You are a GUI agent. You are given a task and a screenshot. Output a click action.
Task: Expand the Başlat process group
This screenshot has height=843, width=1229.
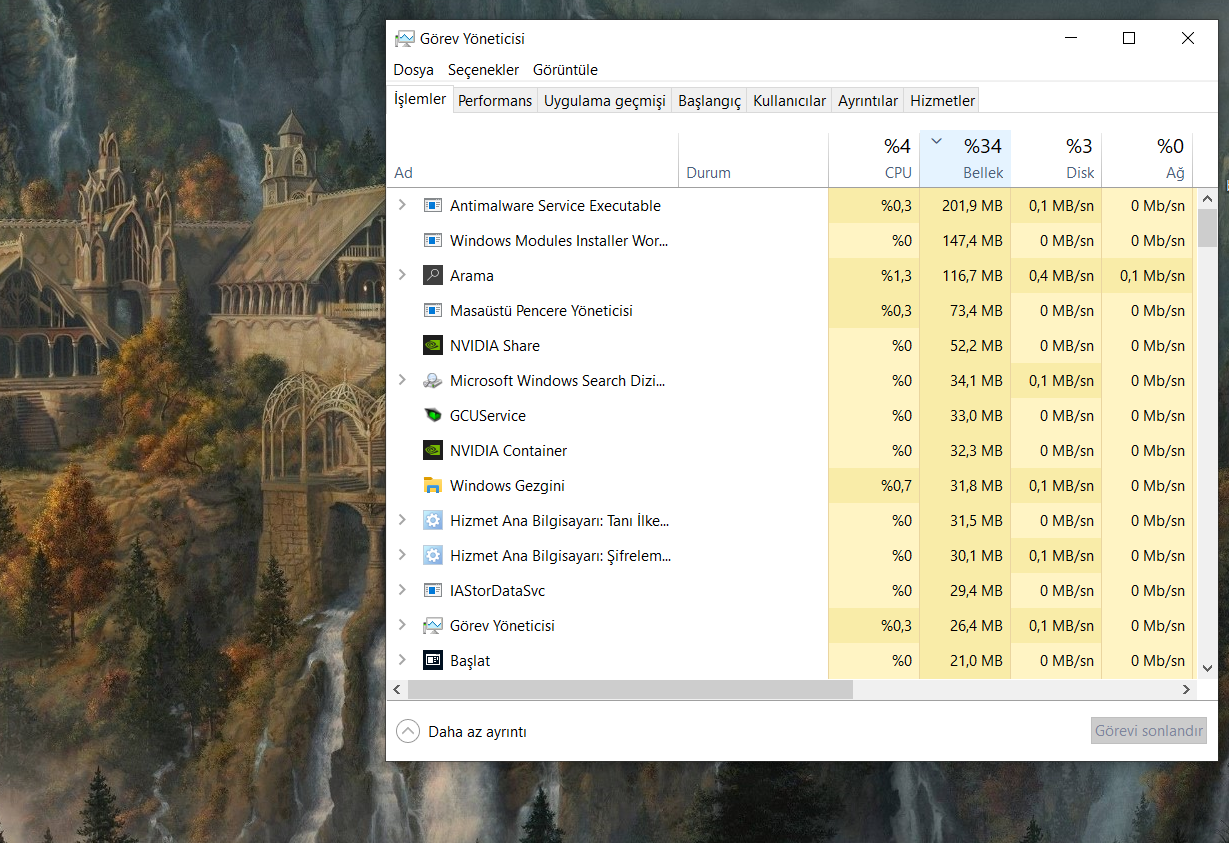pos(402,660)
